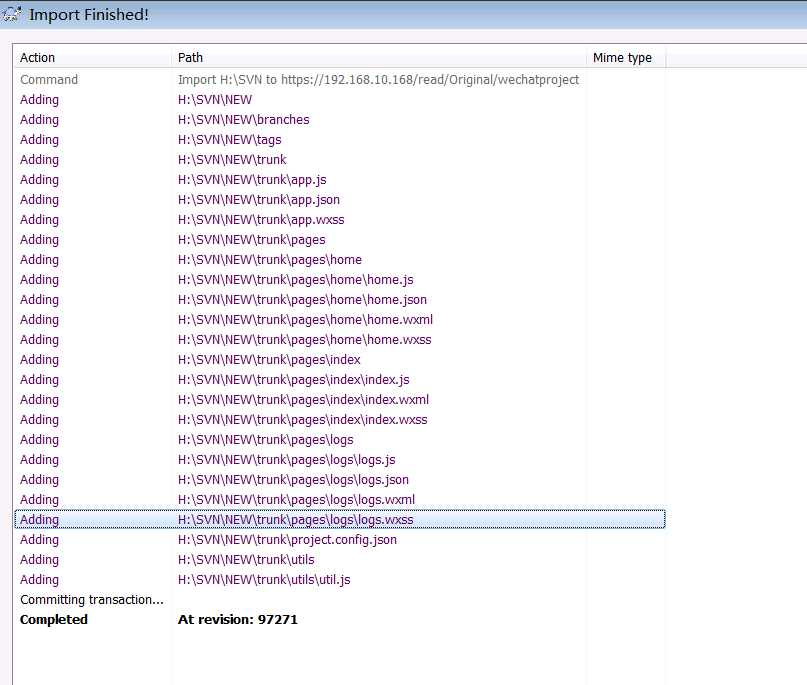807x685 pixels.
Task: Select the row with path ending in NEW\trunk
Action: point(340,160)
